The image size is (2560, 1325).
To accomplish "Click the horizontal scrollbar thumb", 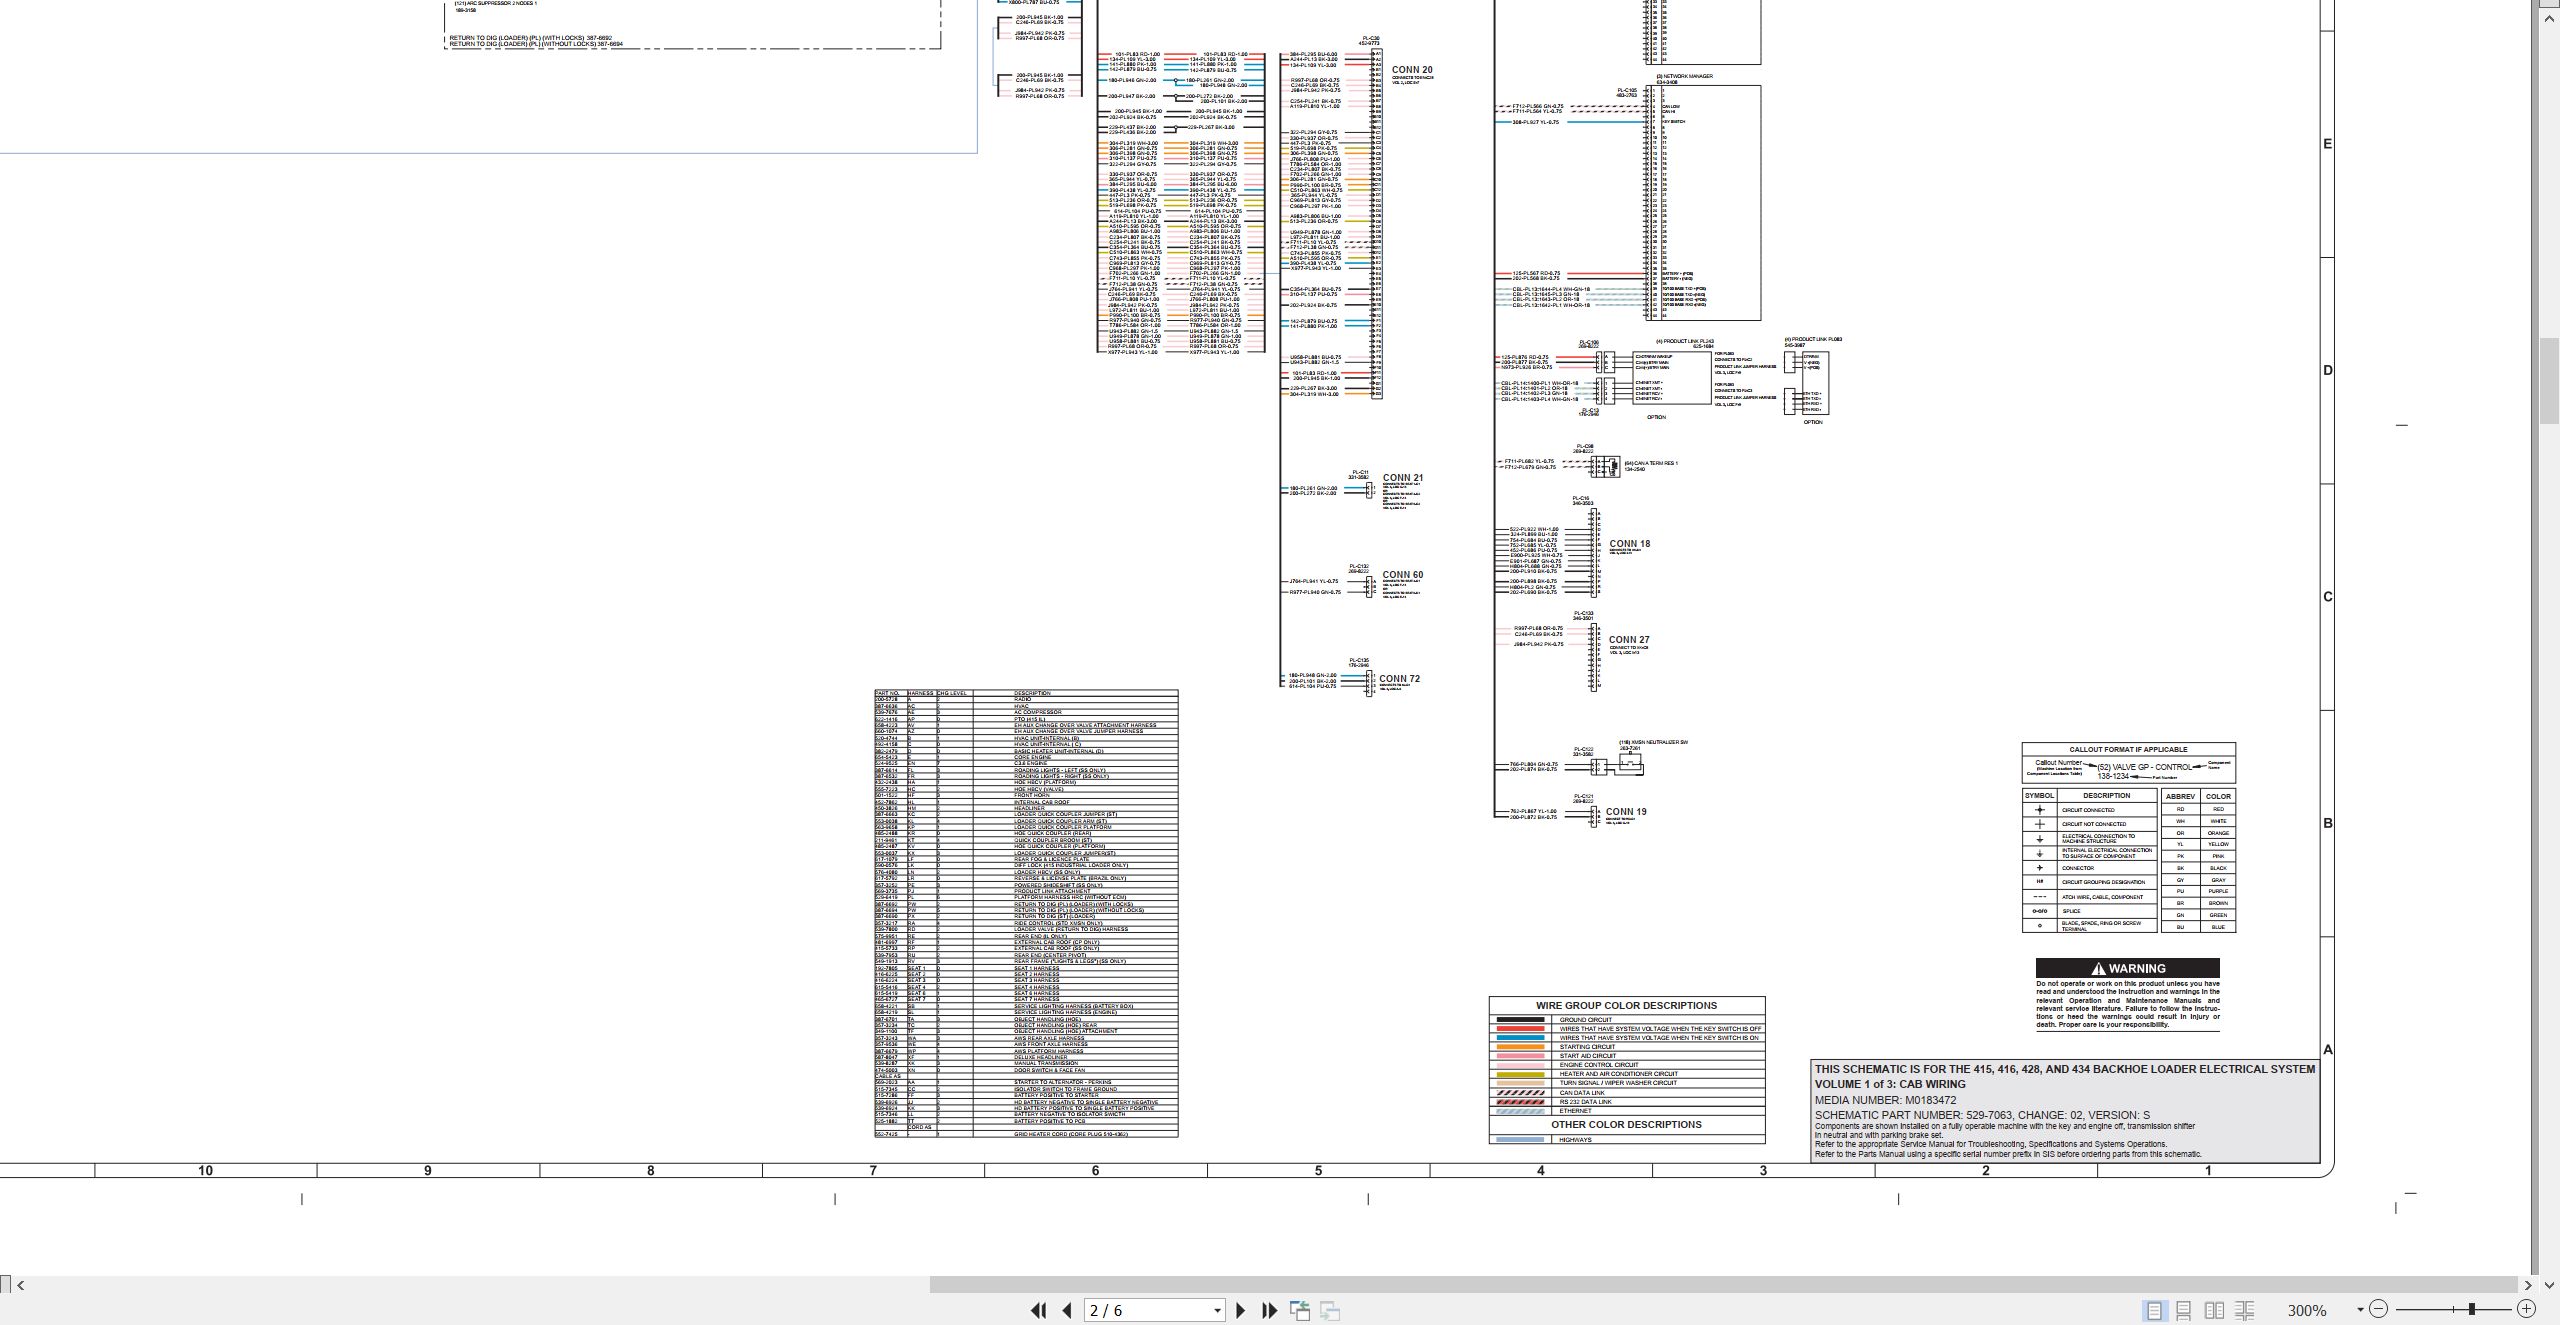I will [1723, 1285].
